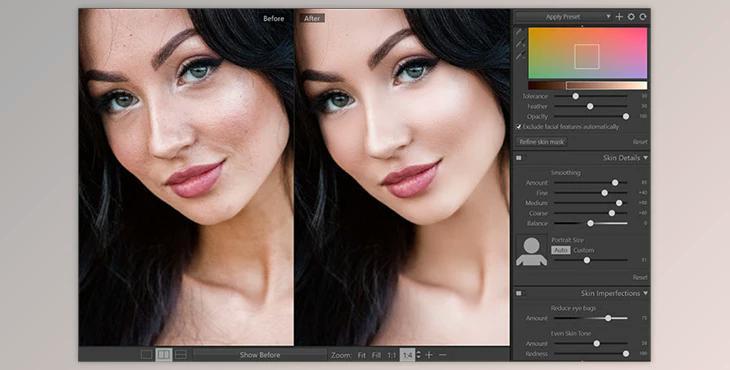
Task: Toggle Skin Imperfections section enable square
Action: 519,294
